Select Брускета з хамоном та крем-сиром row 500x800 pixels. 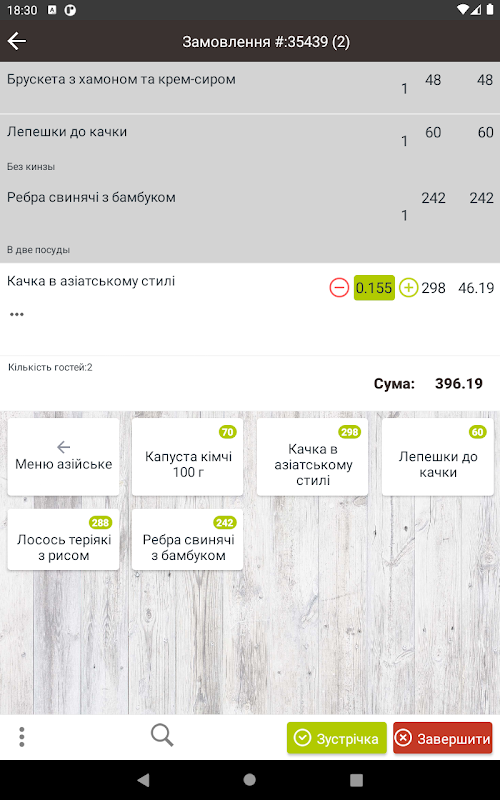click(250, 88)
